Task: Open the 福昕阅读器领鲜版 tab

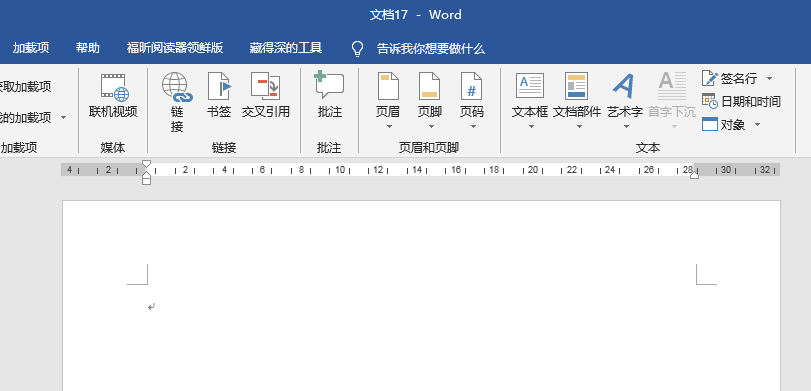Action: tap(175, 48)
